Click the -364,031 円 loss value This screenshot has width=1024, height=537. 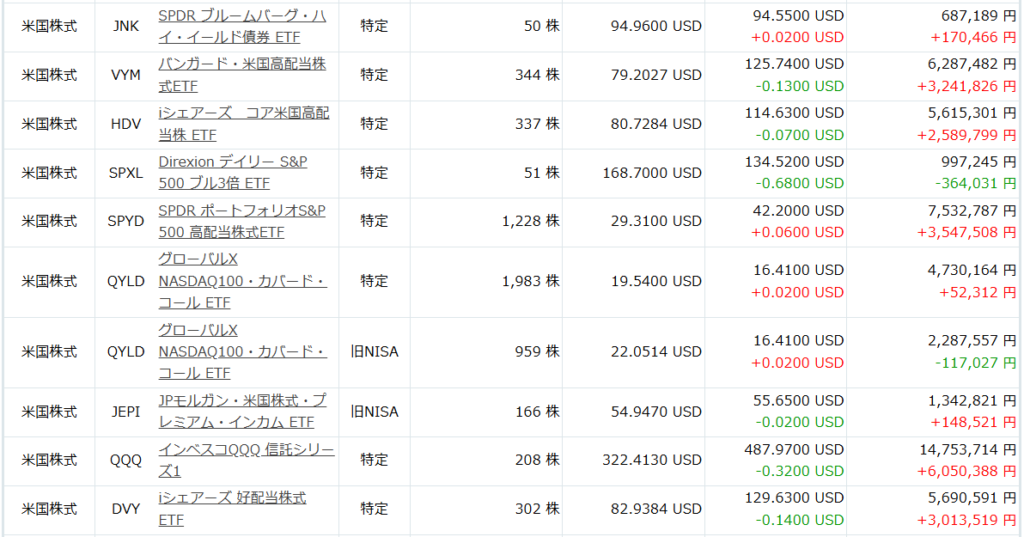(976, 184)
